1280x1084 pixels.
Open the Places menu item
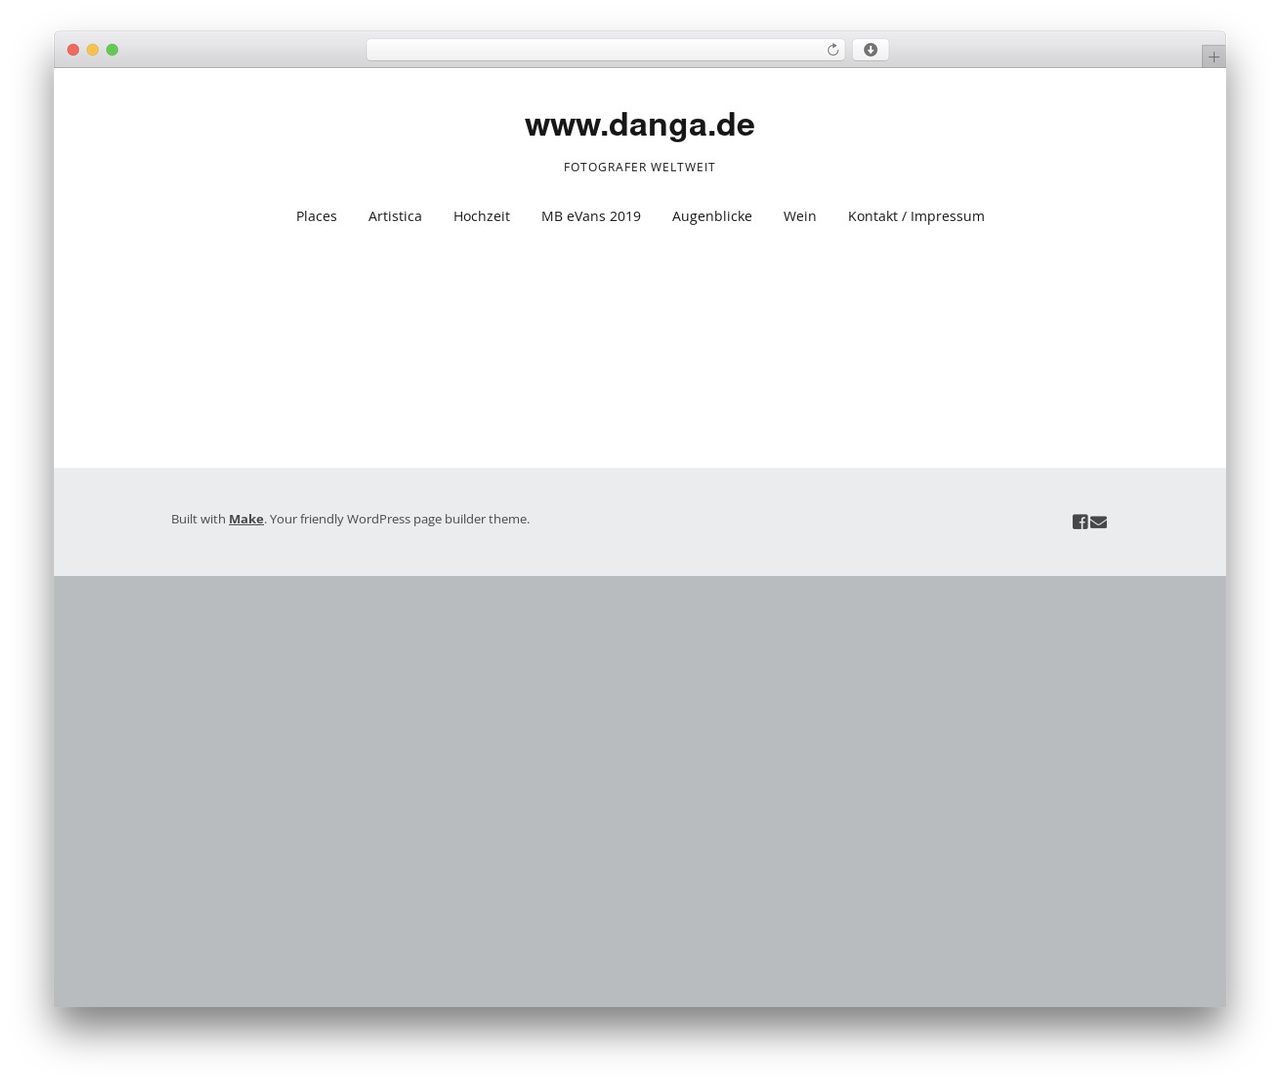pos(316,216)
